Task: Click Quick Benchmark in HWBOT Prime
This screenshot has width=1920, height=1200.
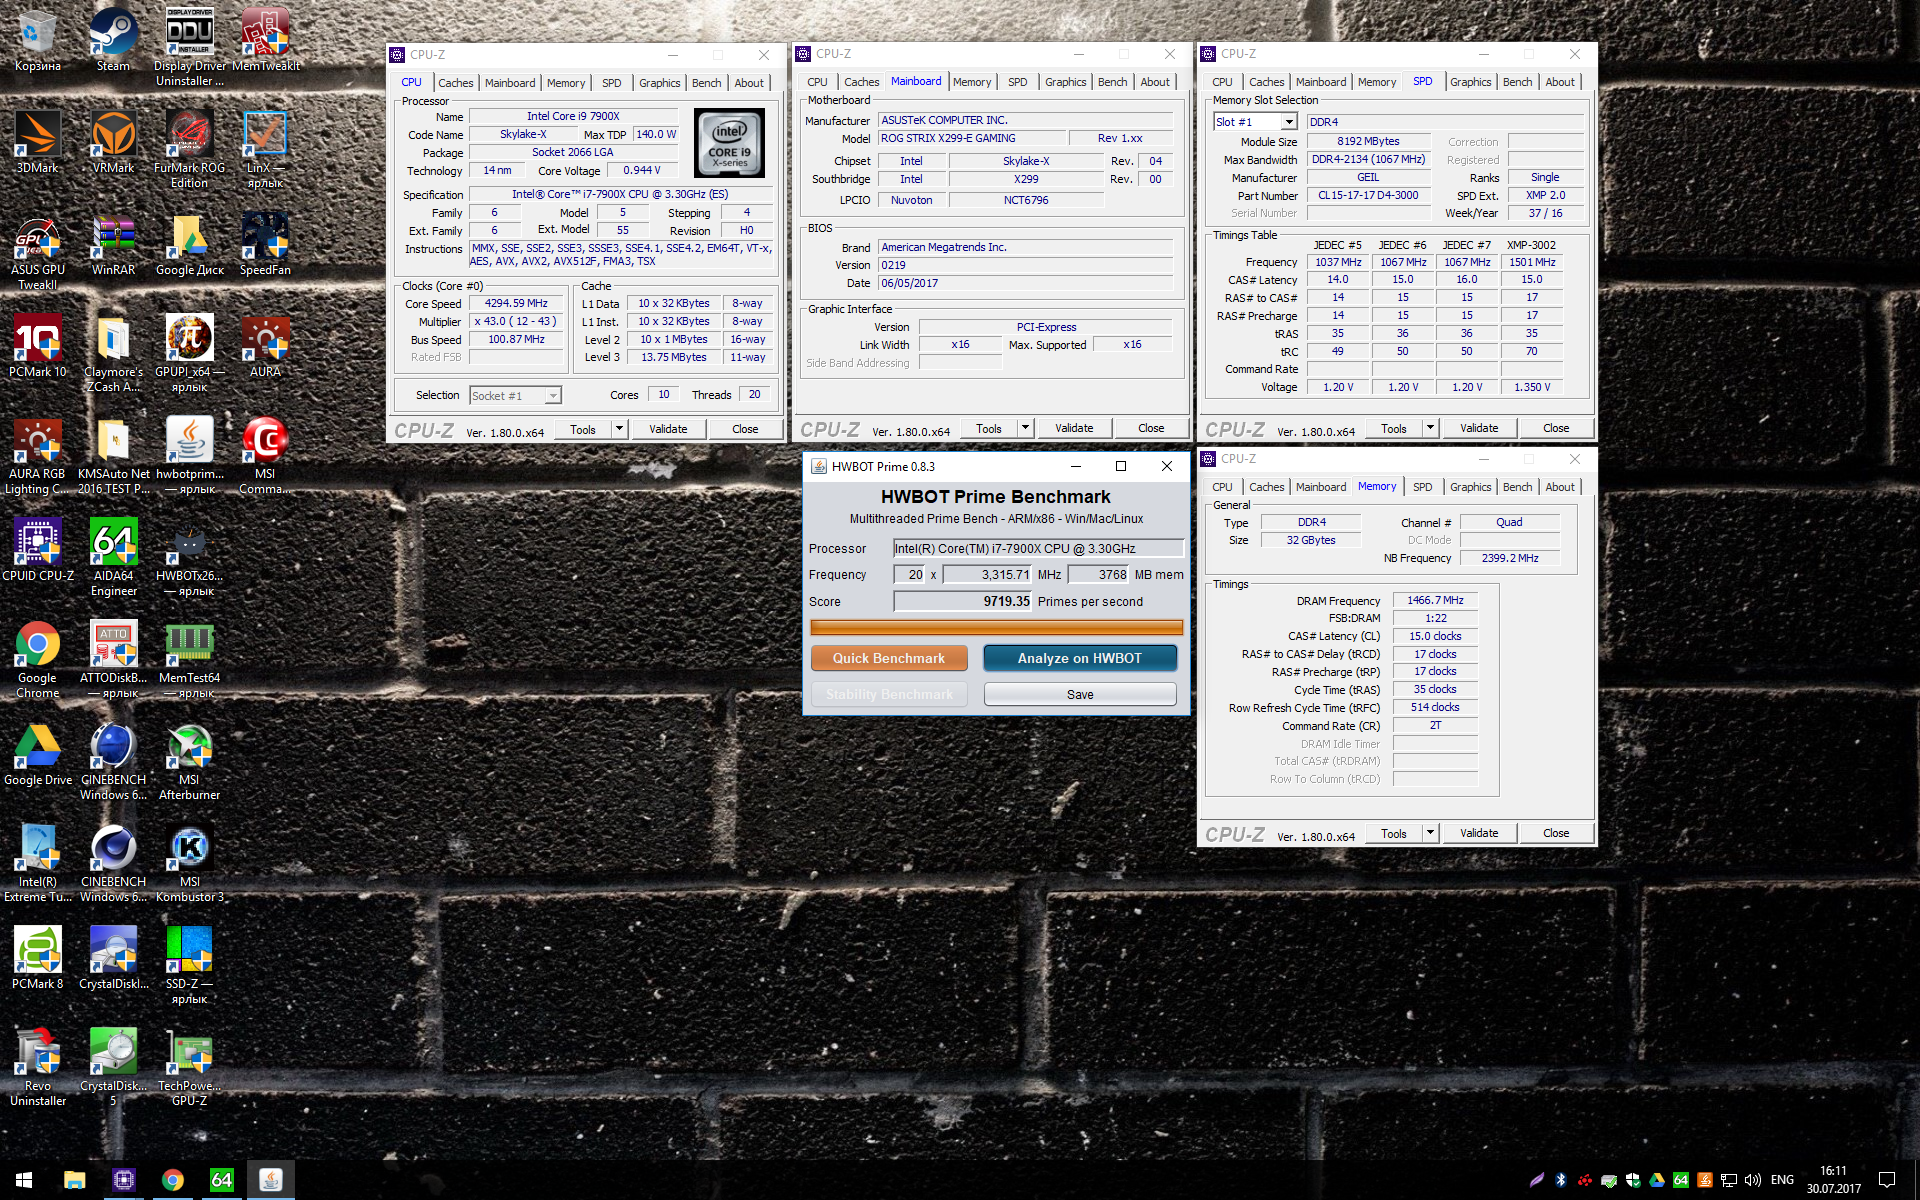Action: pos(889,658)
